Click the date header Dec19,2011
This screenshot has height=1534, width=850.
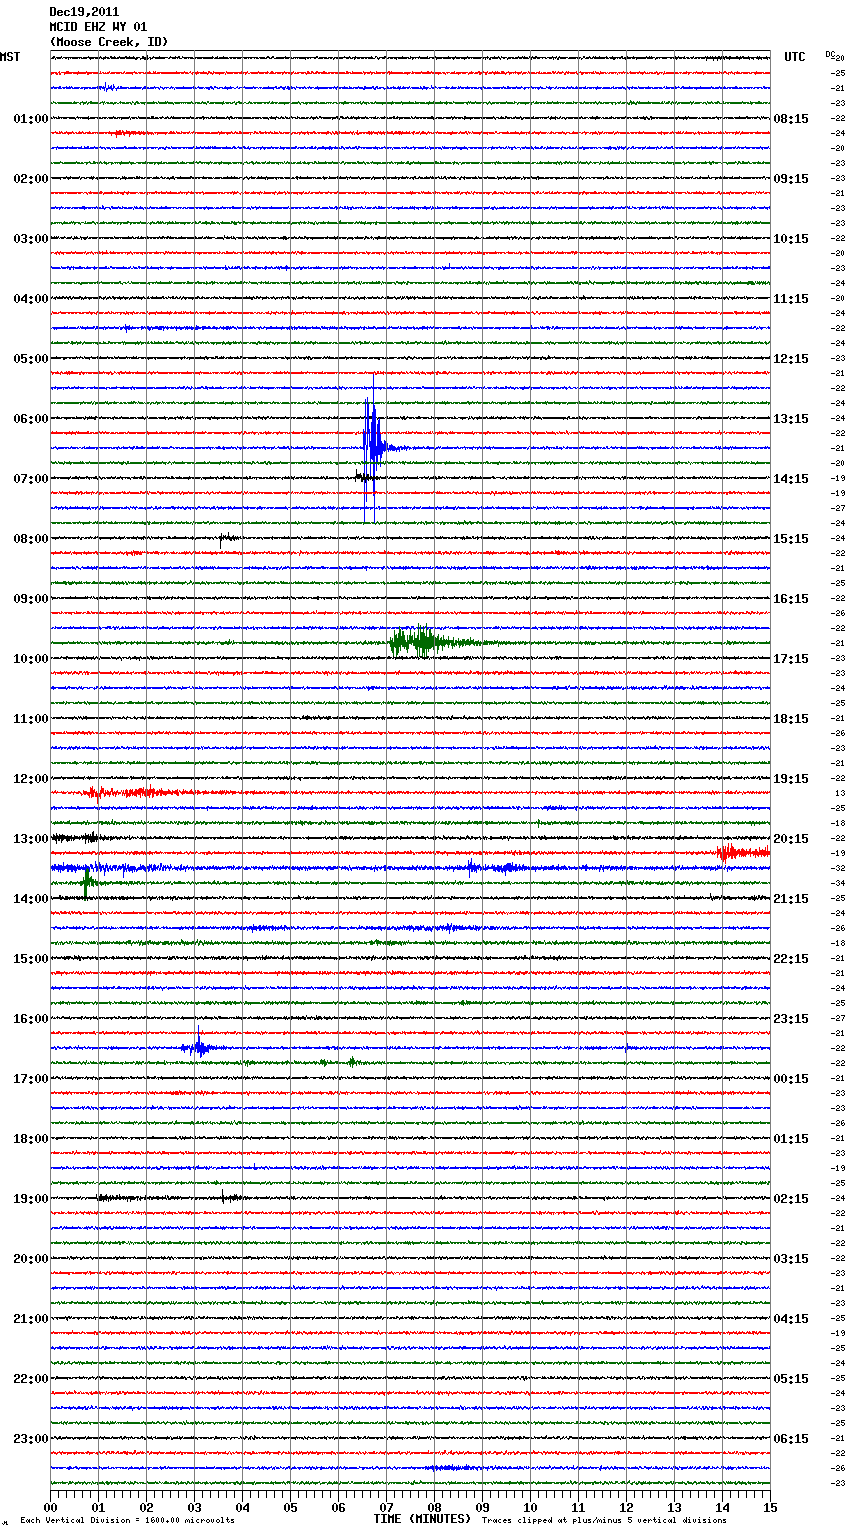coord(84,12)
